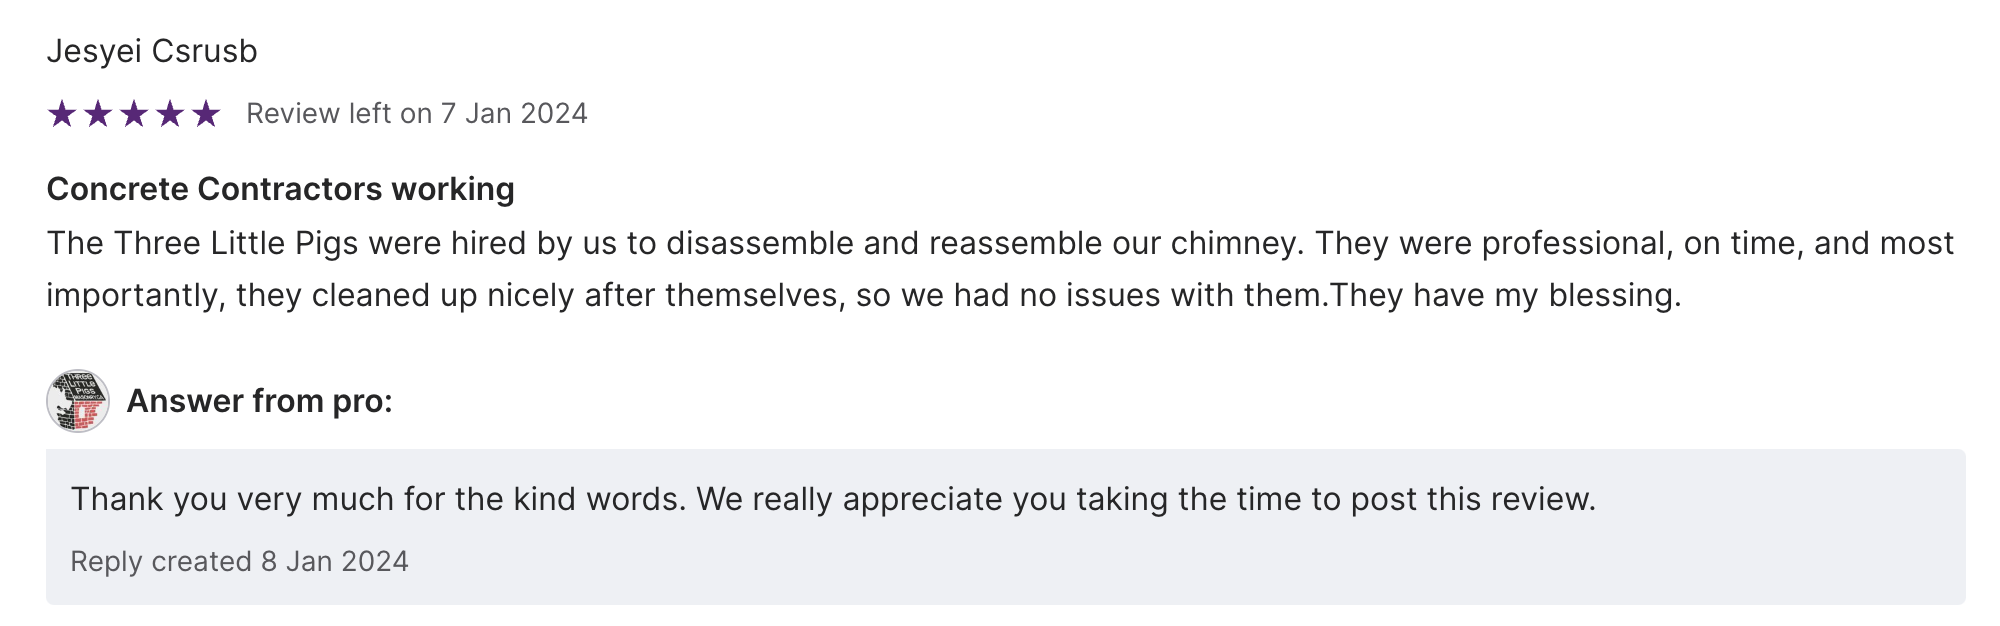
Task: Click the "Reply created 8 Jan 2024" timestamp
Action: [x=239, y=561]
